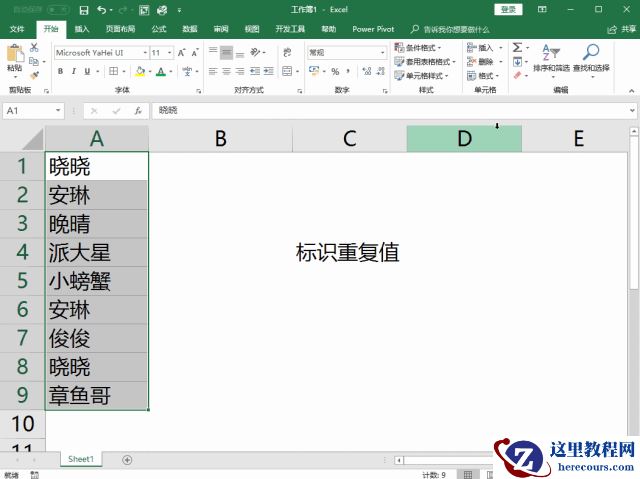Toggle Italic formatting
This screenshot has width=640, height=479.
click(x=73, y=71)
